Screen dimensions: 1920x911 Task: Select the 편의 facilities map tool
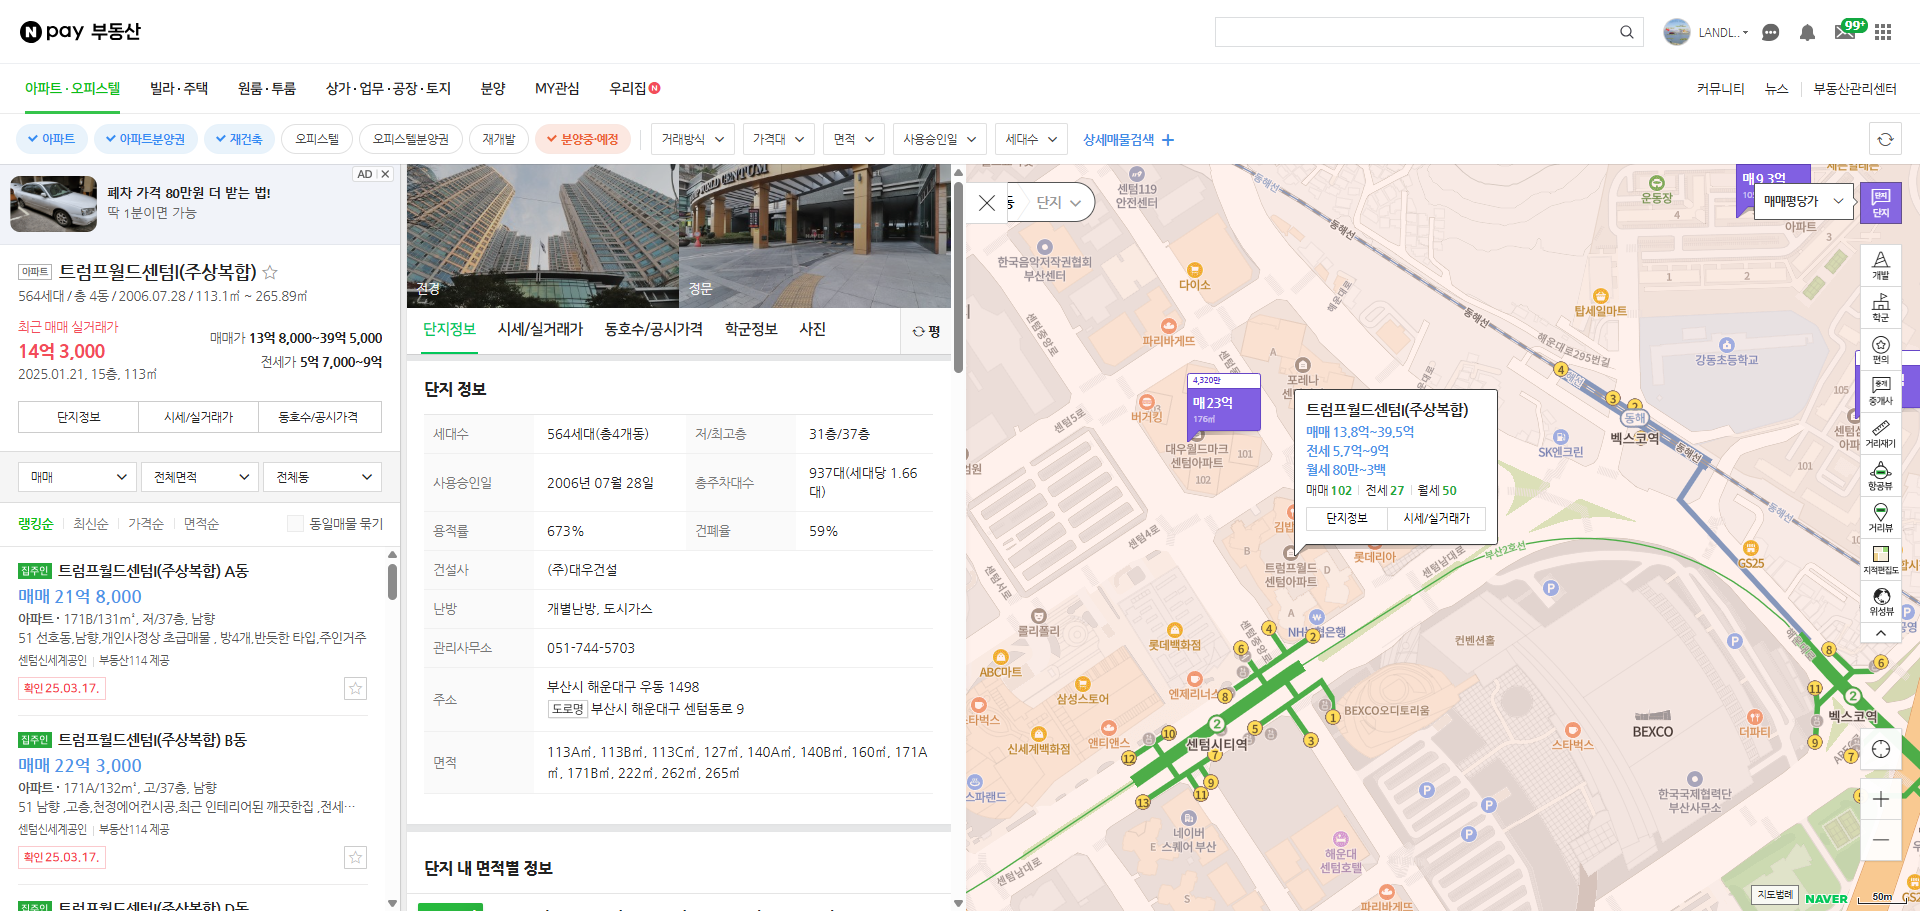click(1881, 349)
